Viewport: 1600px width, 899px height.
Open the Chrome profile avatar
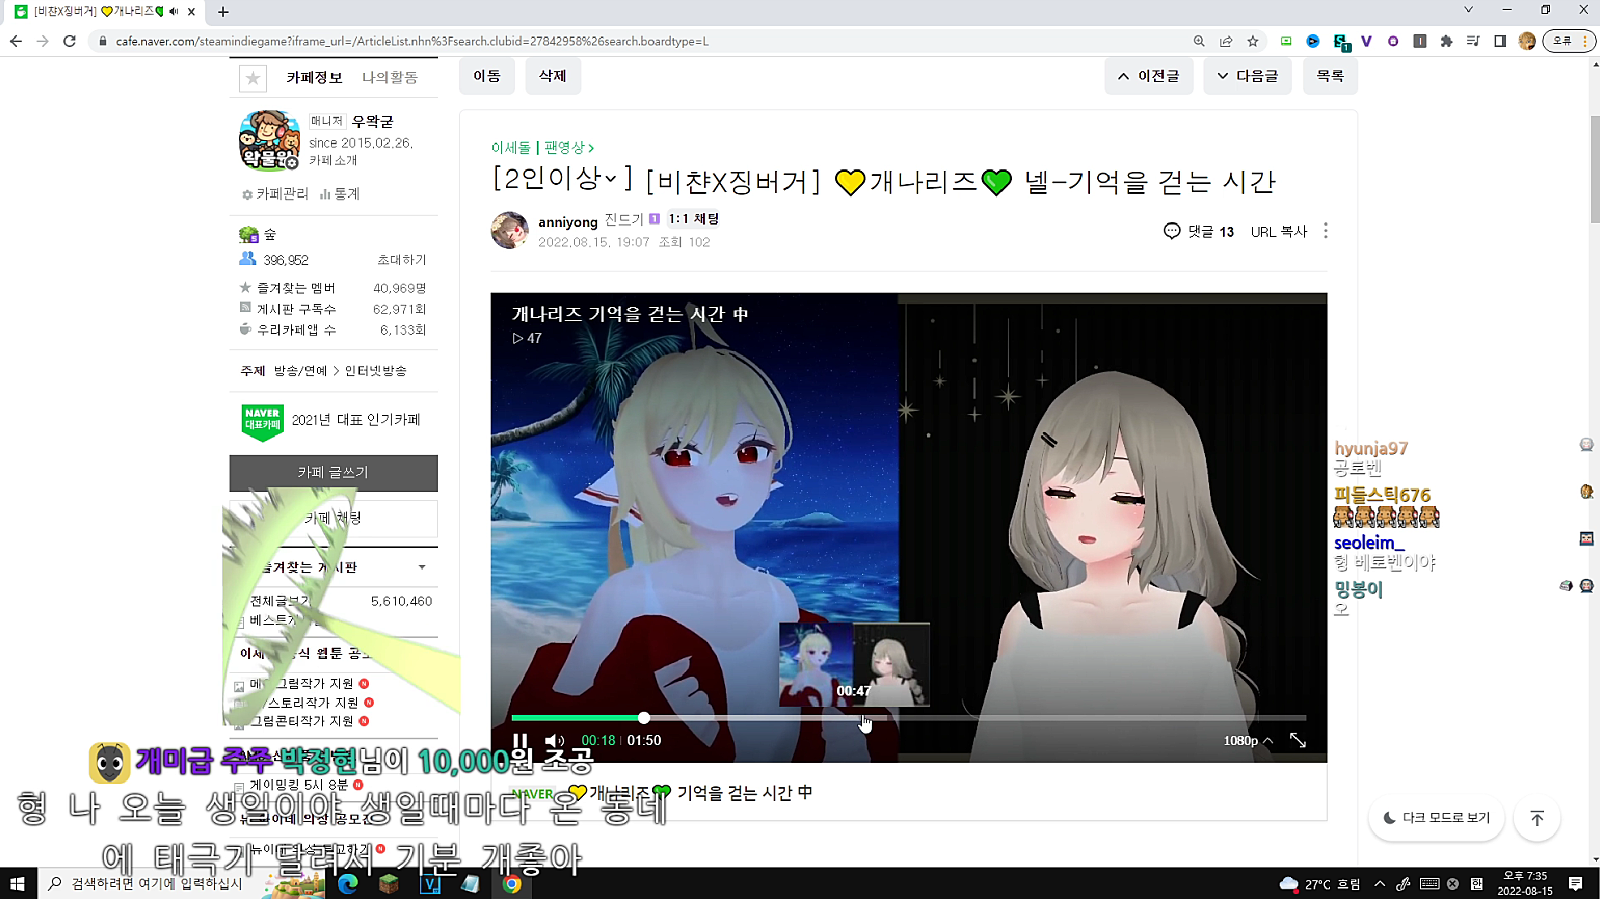point(1527,41)
